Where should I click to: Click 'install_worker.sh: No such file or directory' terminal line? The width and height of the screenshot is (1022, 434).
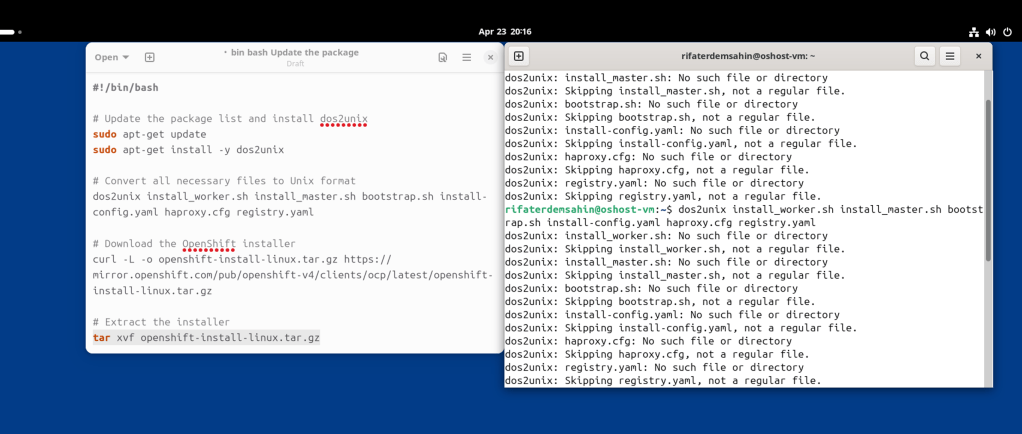click(x=666, y=236)
